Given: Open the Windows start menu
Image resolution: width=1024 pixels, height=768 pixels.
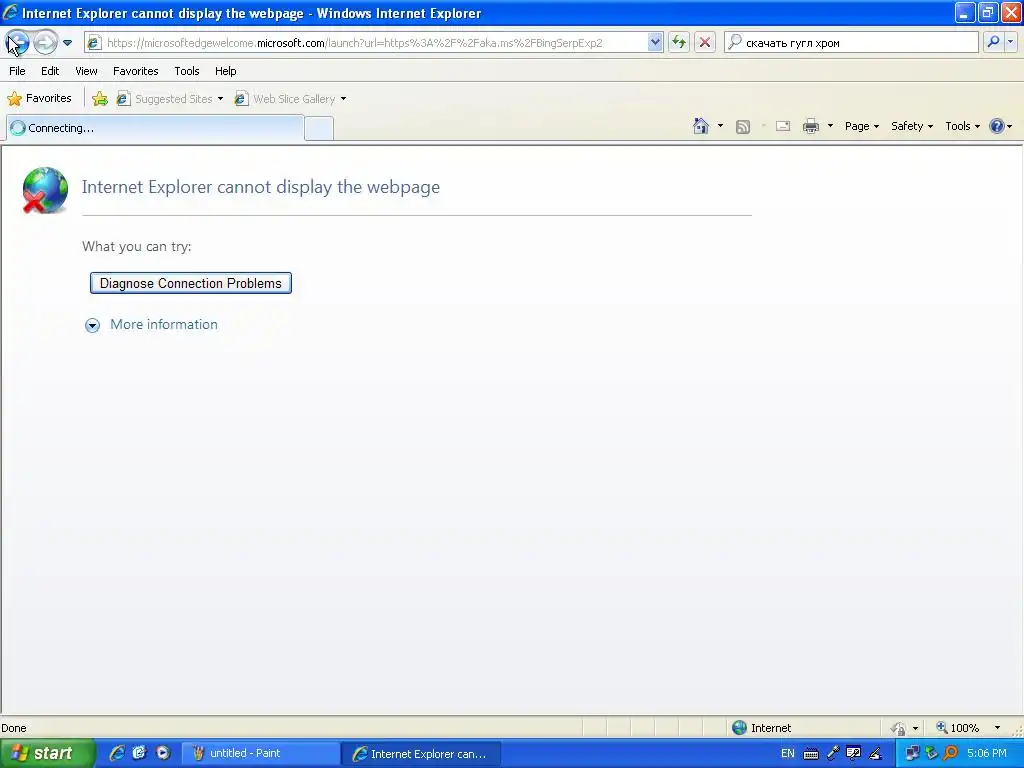Looking at the screenshot, I should pyautogui.click(x=46, y=754).
